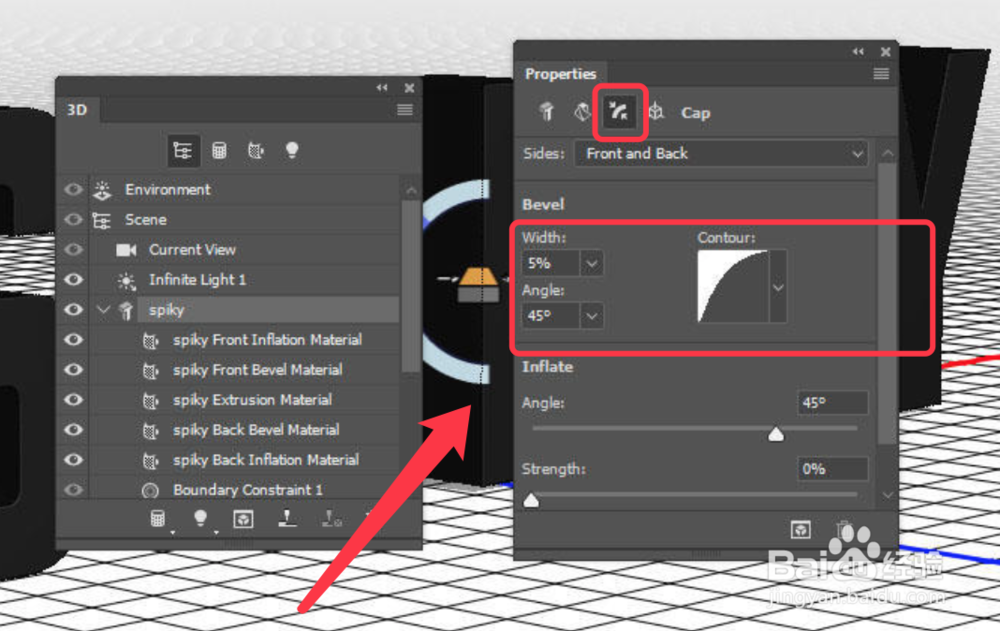This screenshot has width=1000, height=631.
Task: Open the bevel Contour picker dropdown
Action: tap(777, 286)
